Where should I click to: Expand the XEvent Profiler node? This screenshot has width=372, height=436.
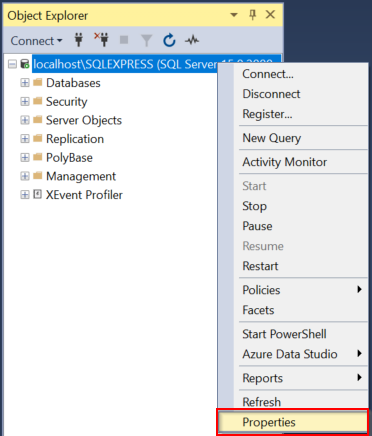tap(25, 194)
